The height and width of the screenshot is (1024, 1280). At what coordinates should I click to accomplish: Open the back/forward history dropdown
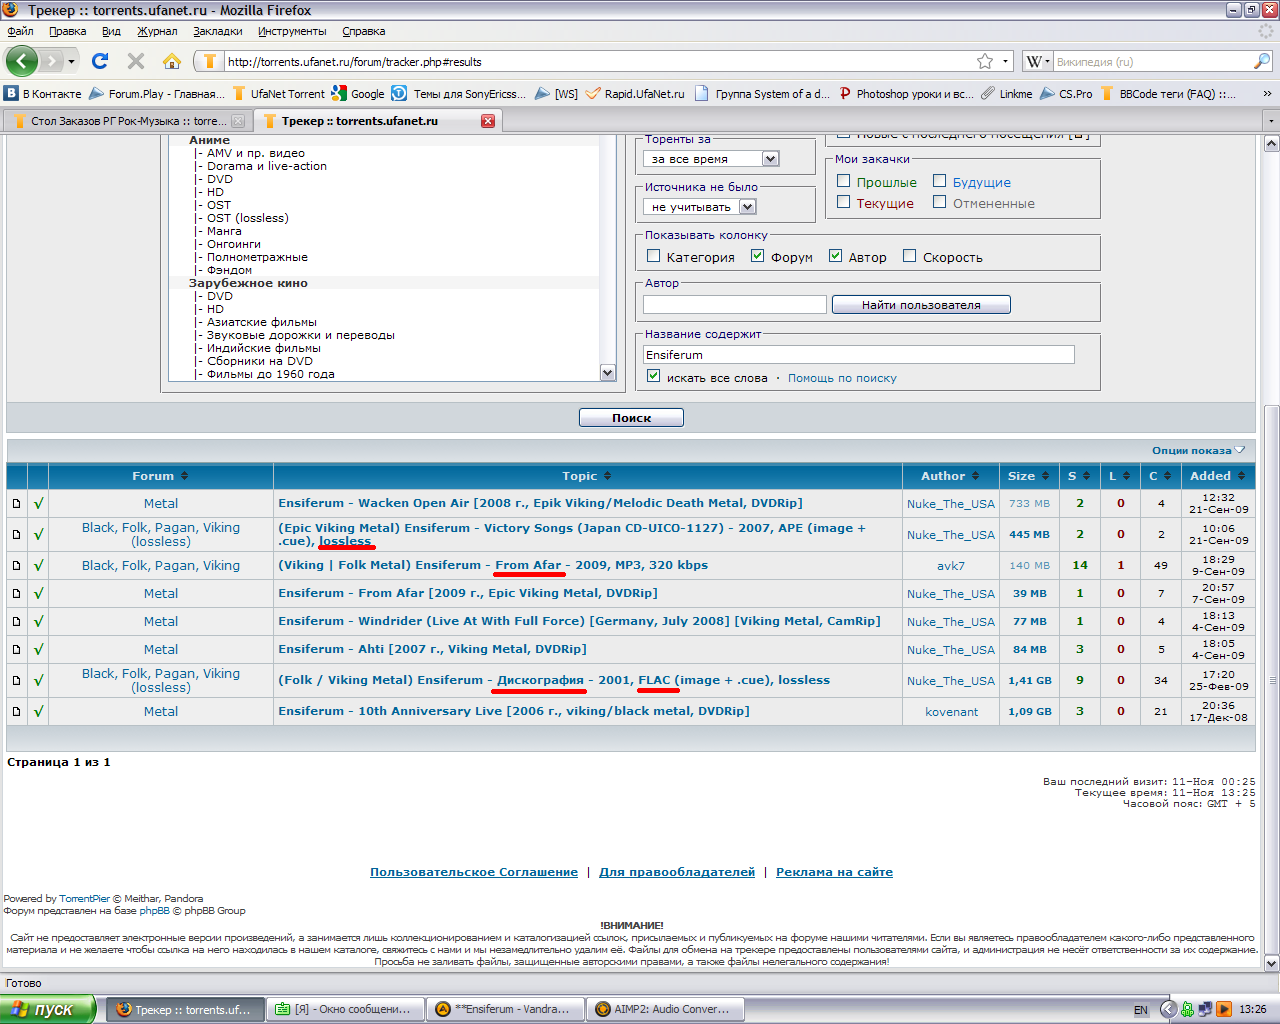point(71,62)
